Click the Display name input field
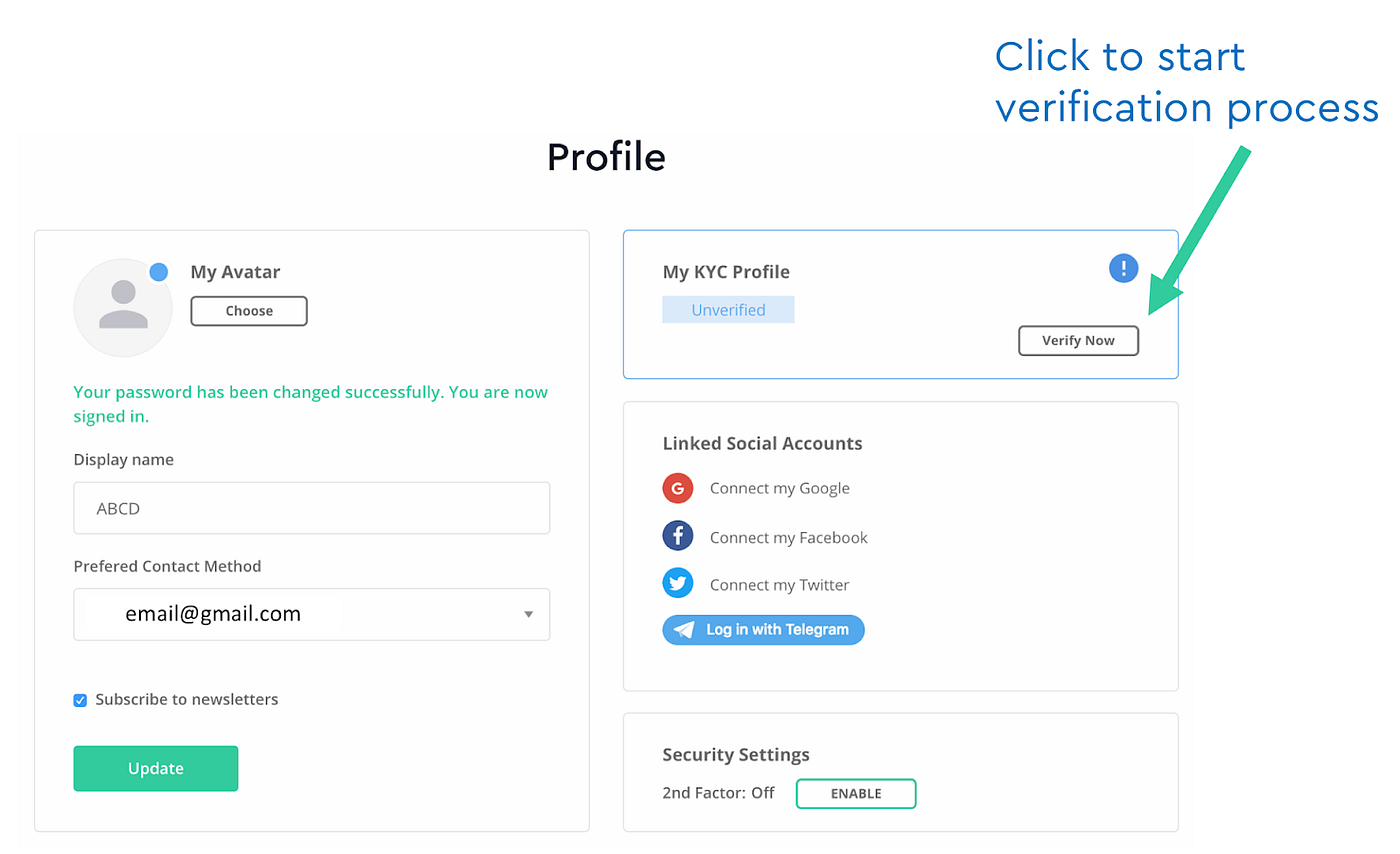The image size is (1400, 854). click(312, 508)
